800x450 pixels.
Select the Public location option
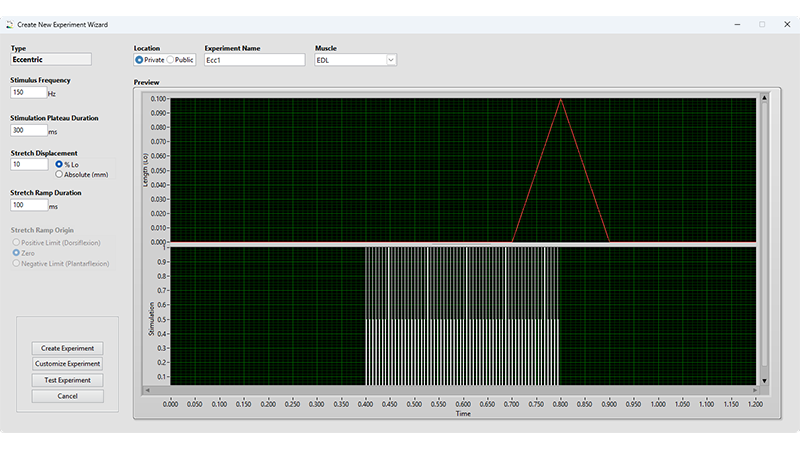(170, 60)
